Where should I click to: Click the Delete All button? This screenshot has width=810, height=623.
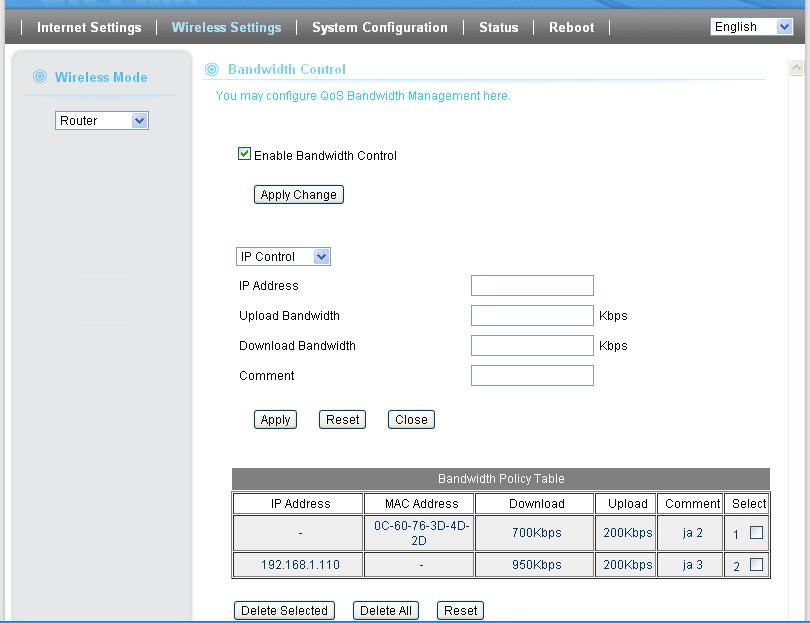(386, 611)
